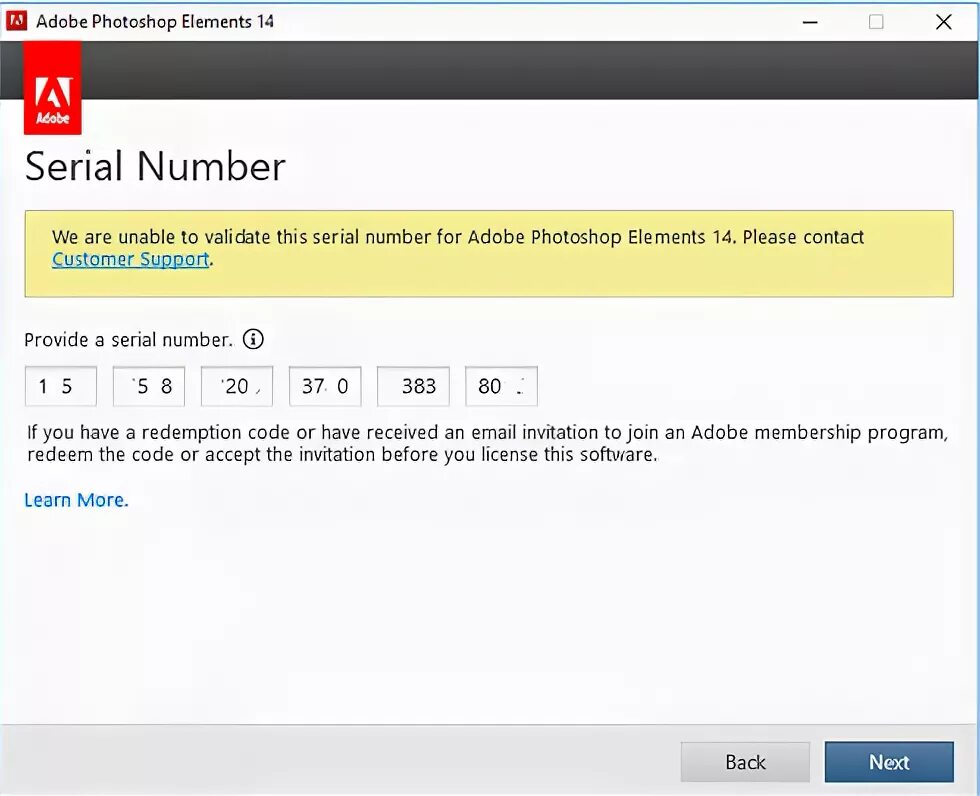Screen dimensions: 980x796
Task: Open the Customer Support link
Action: (x=131, y=260)
